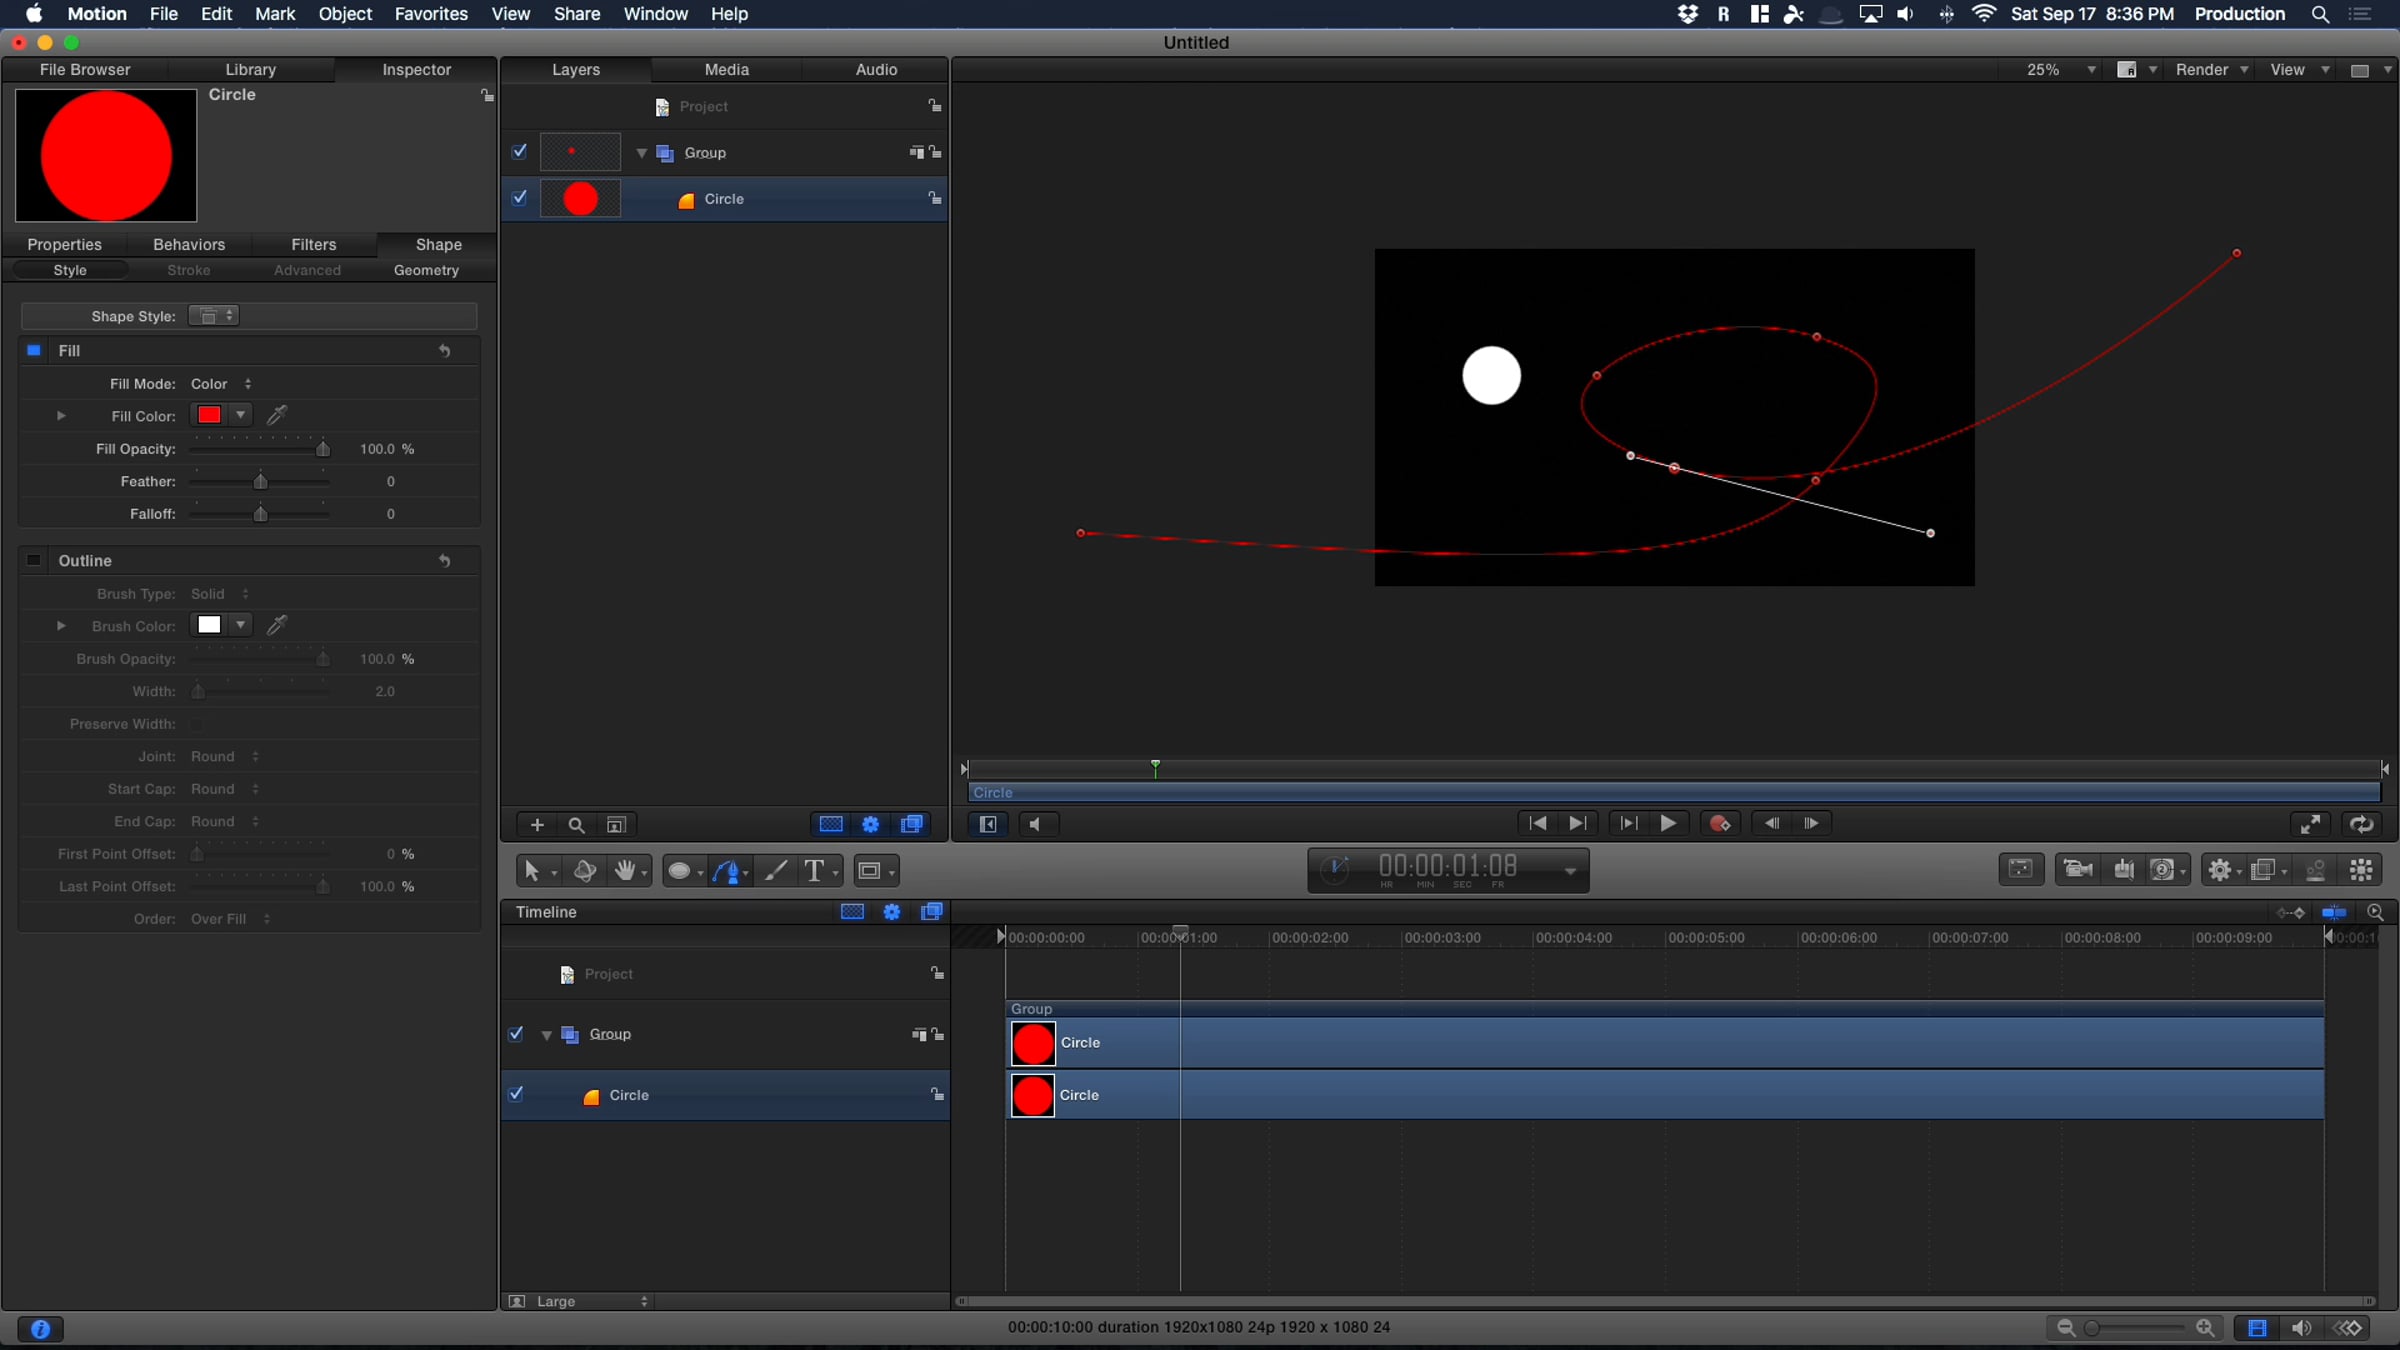Disable the Fill checkbox
Screen dimensions: 2400x1350
34,351
